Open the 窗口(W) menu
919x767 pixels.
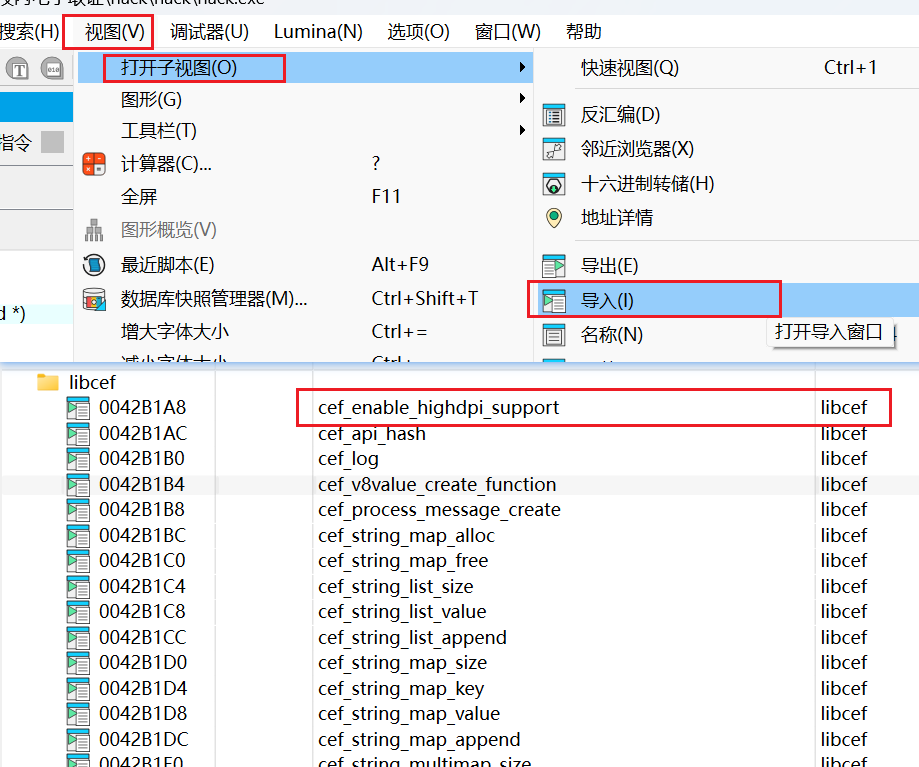(x=507, y=32)
